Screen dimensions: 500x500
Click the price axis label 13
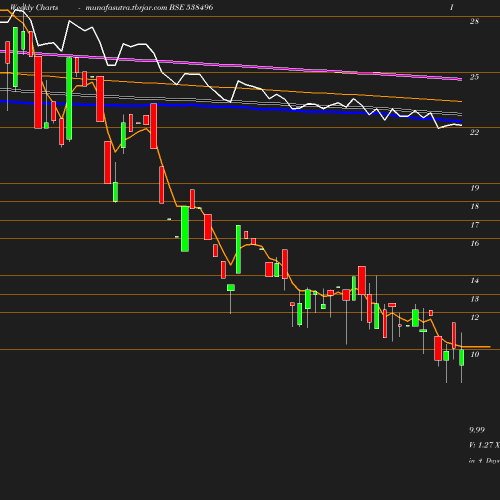475,299
